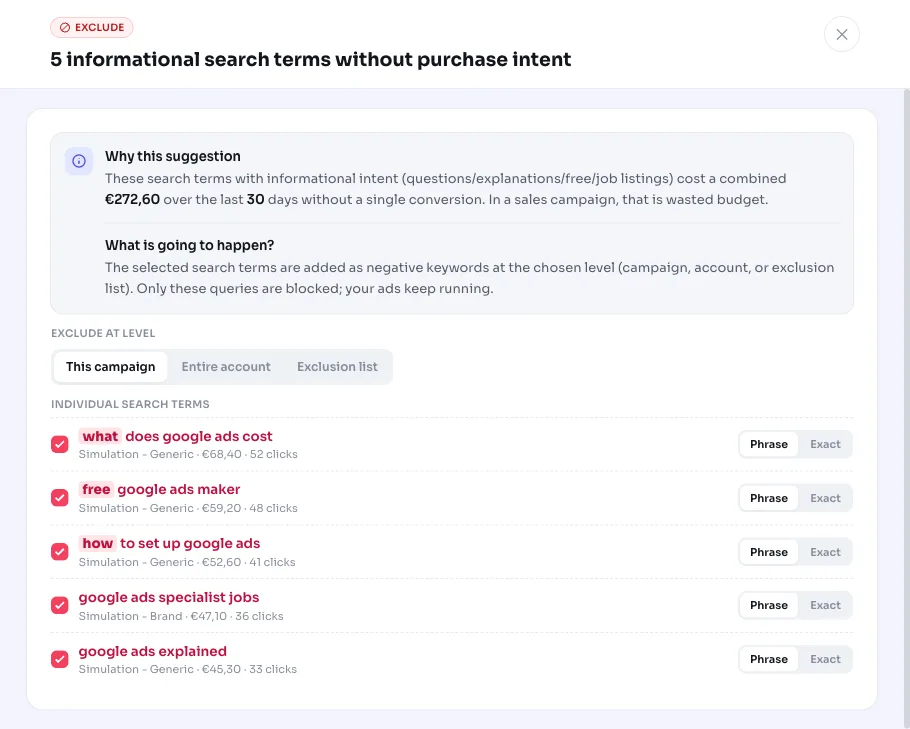
Task: Click 'how to set up google ads' text
Action: [x=169, y=543]
